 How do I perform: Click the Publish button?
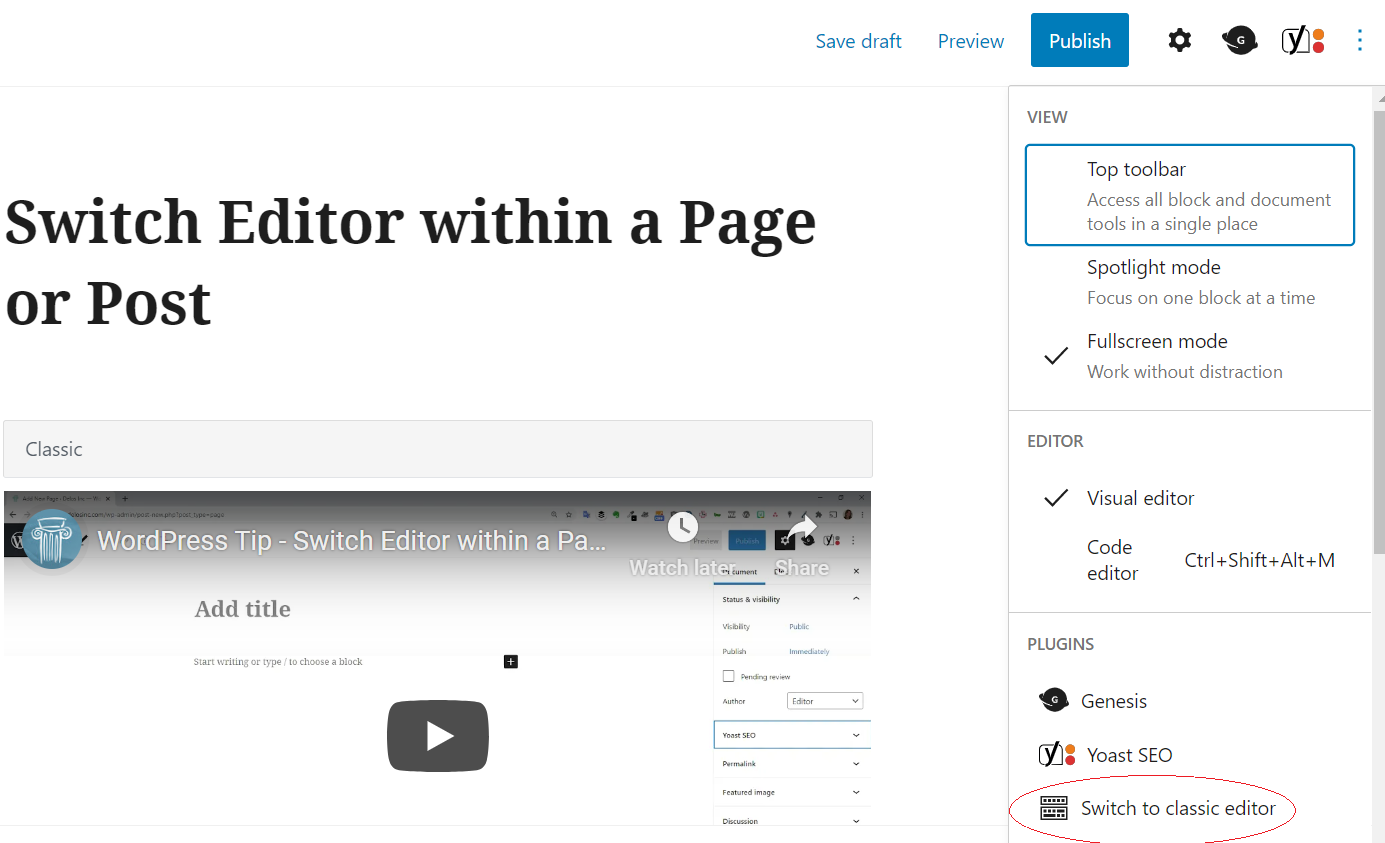[1079, 40]
